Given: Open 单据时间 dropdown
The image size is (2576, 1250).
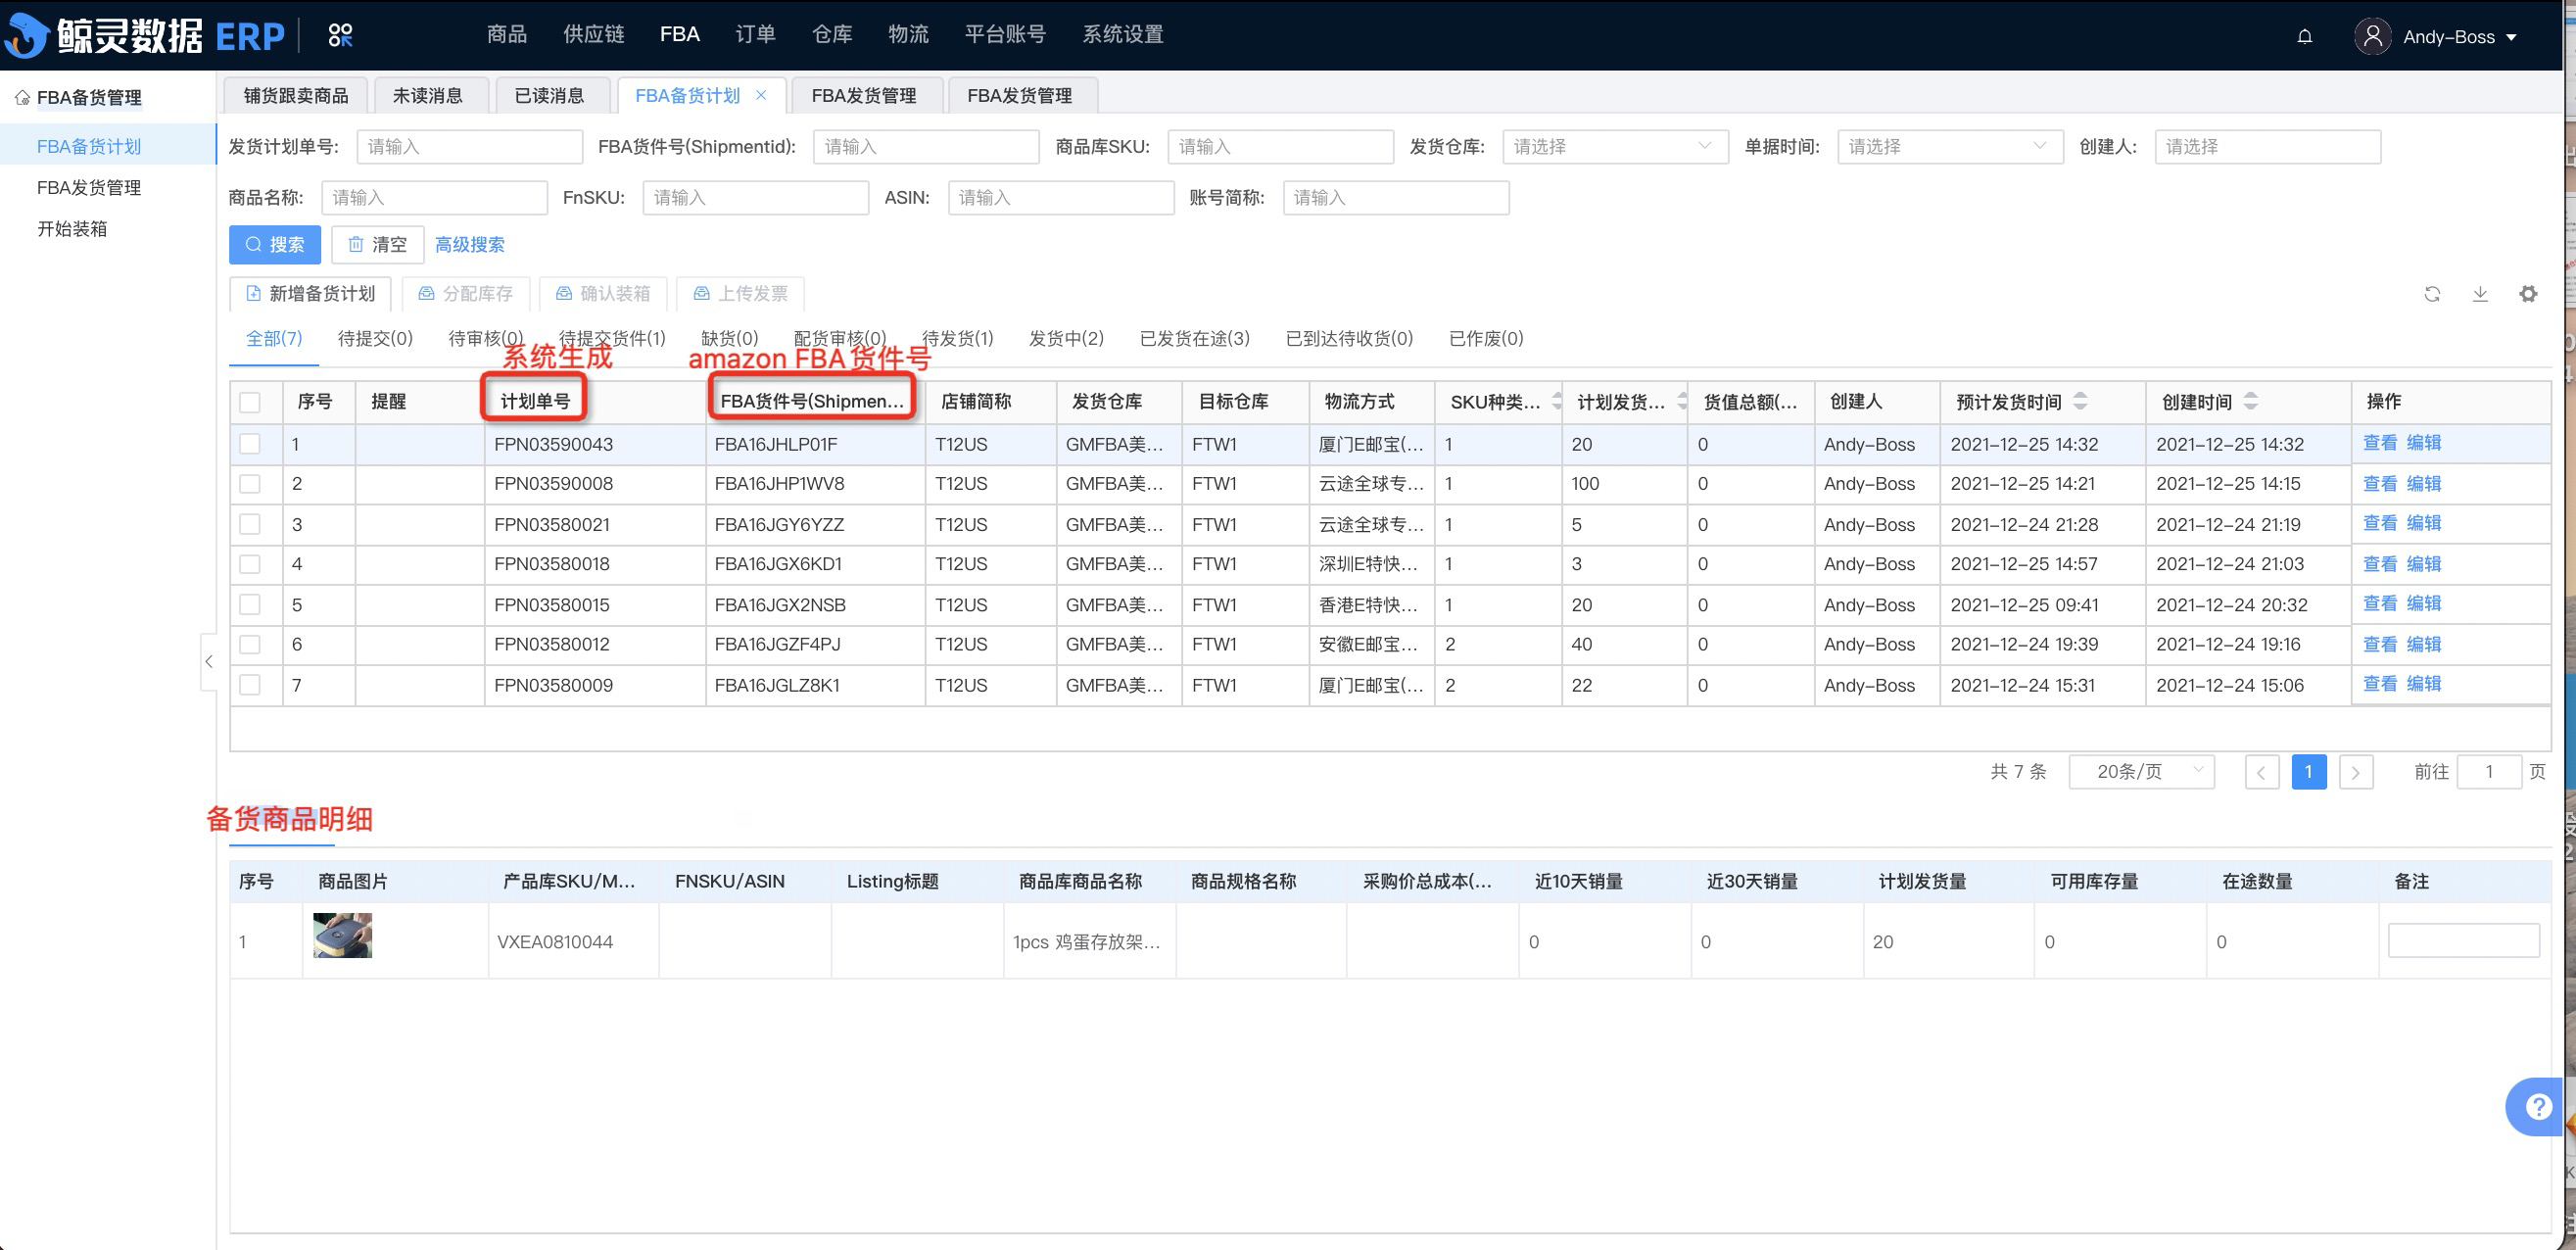Looking at the screenshot, I should coord(1949,147).
